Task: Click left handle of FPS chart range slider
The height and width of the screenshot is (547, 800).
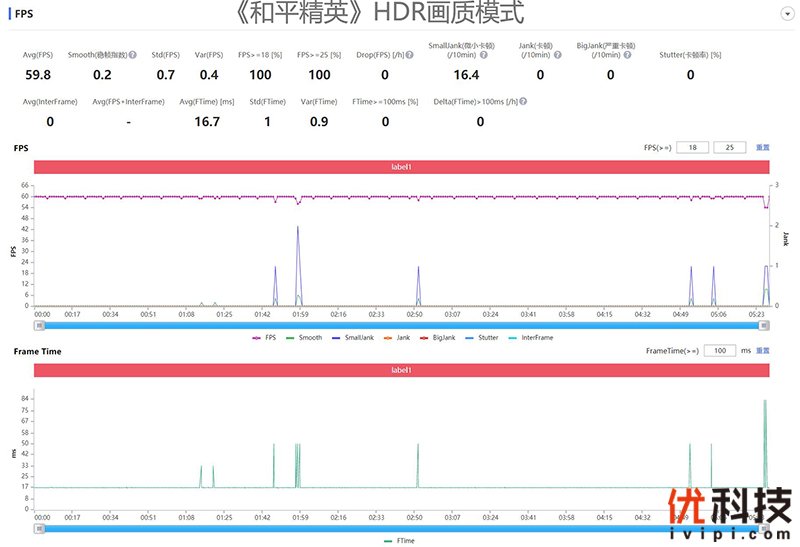Action: (x=39, y=324)
